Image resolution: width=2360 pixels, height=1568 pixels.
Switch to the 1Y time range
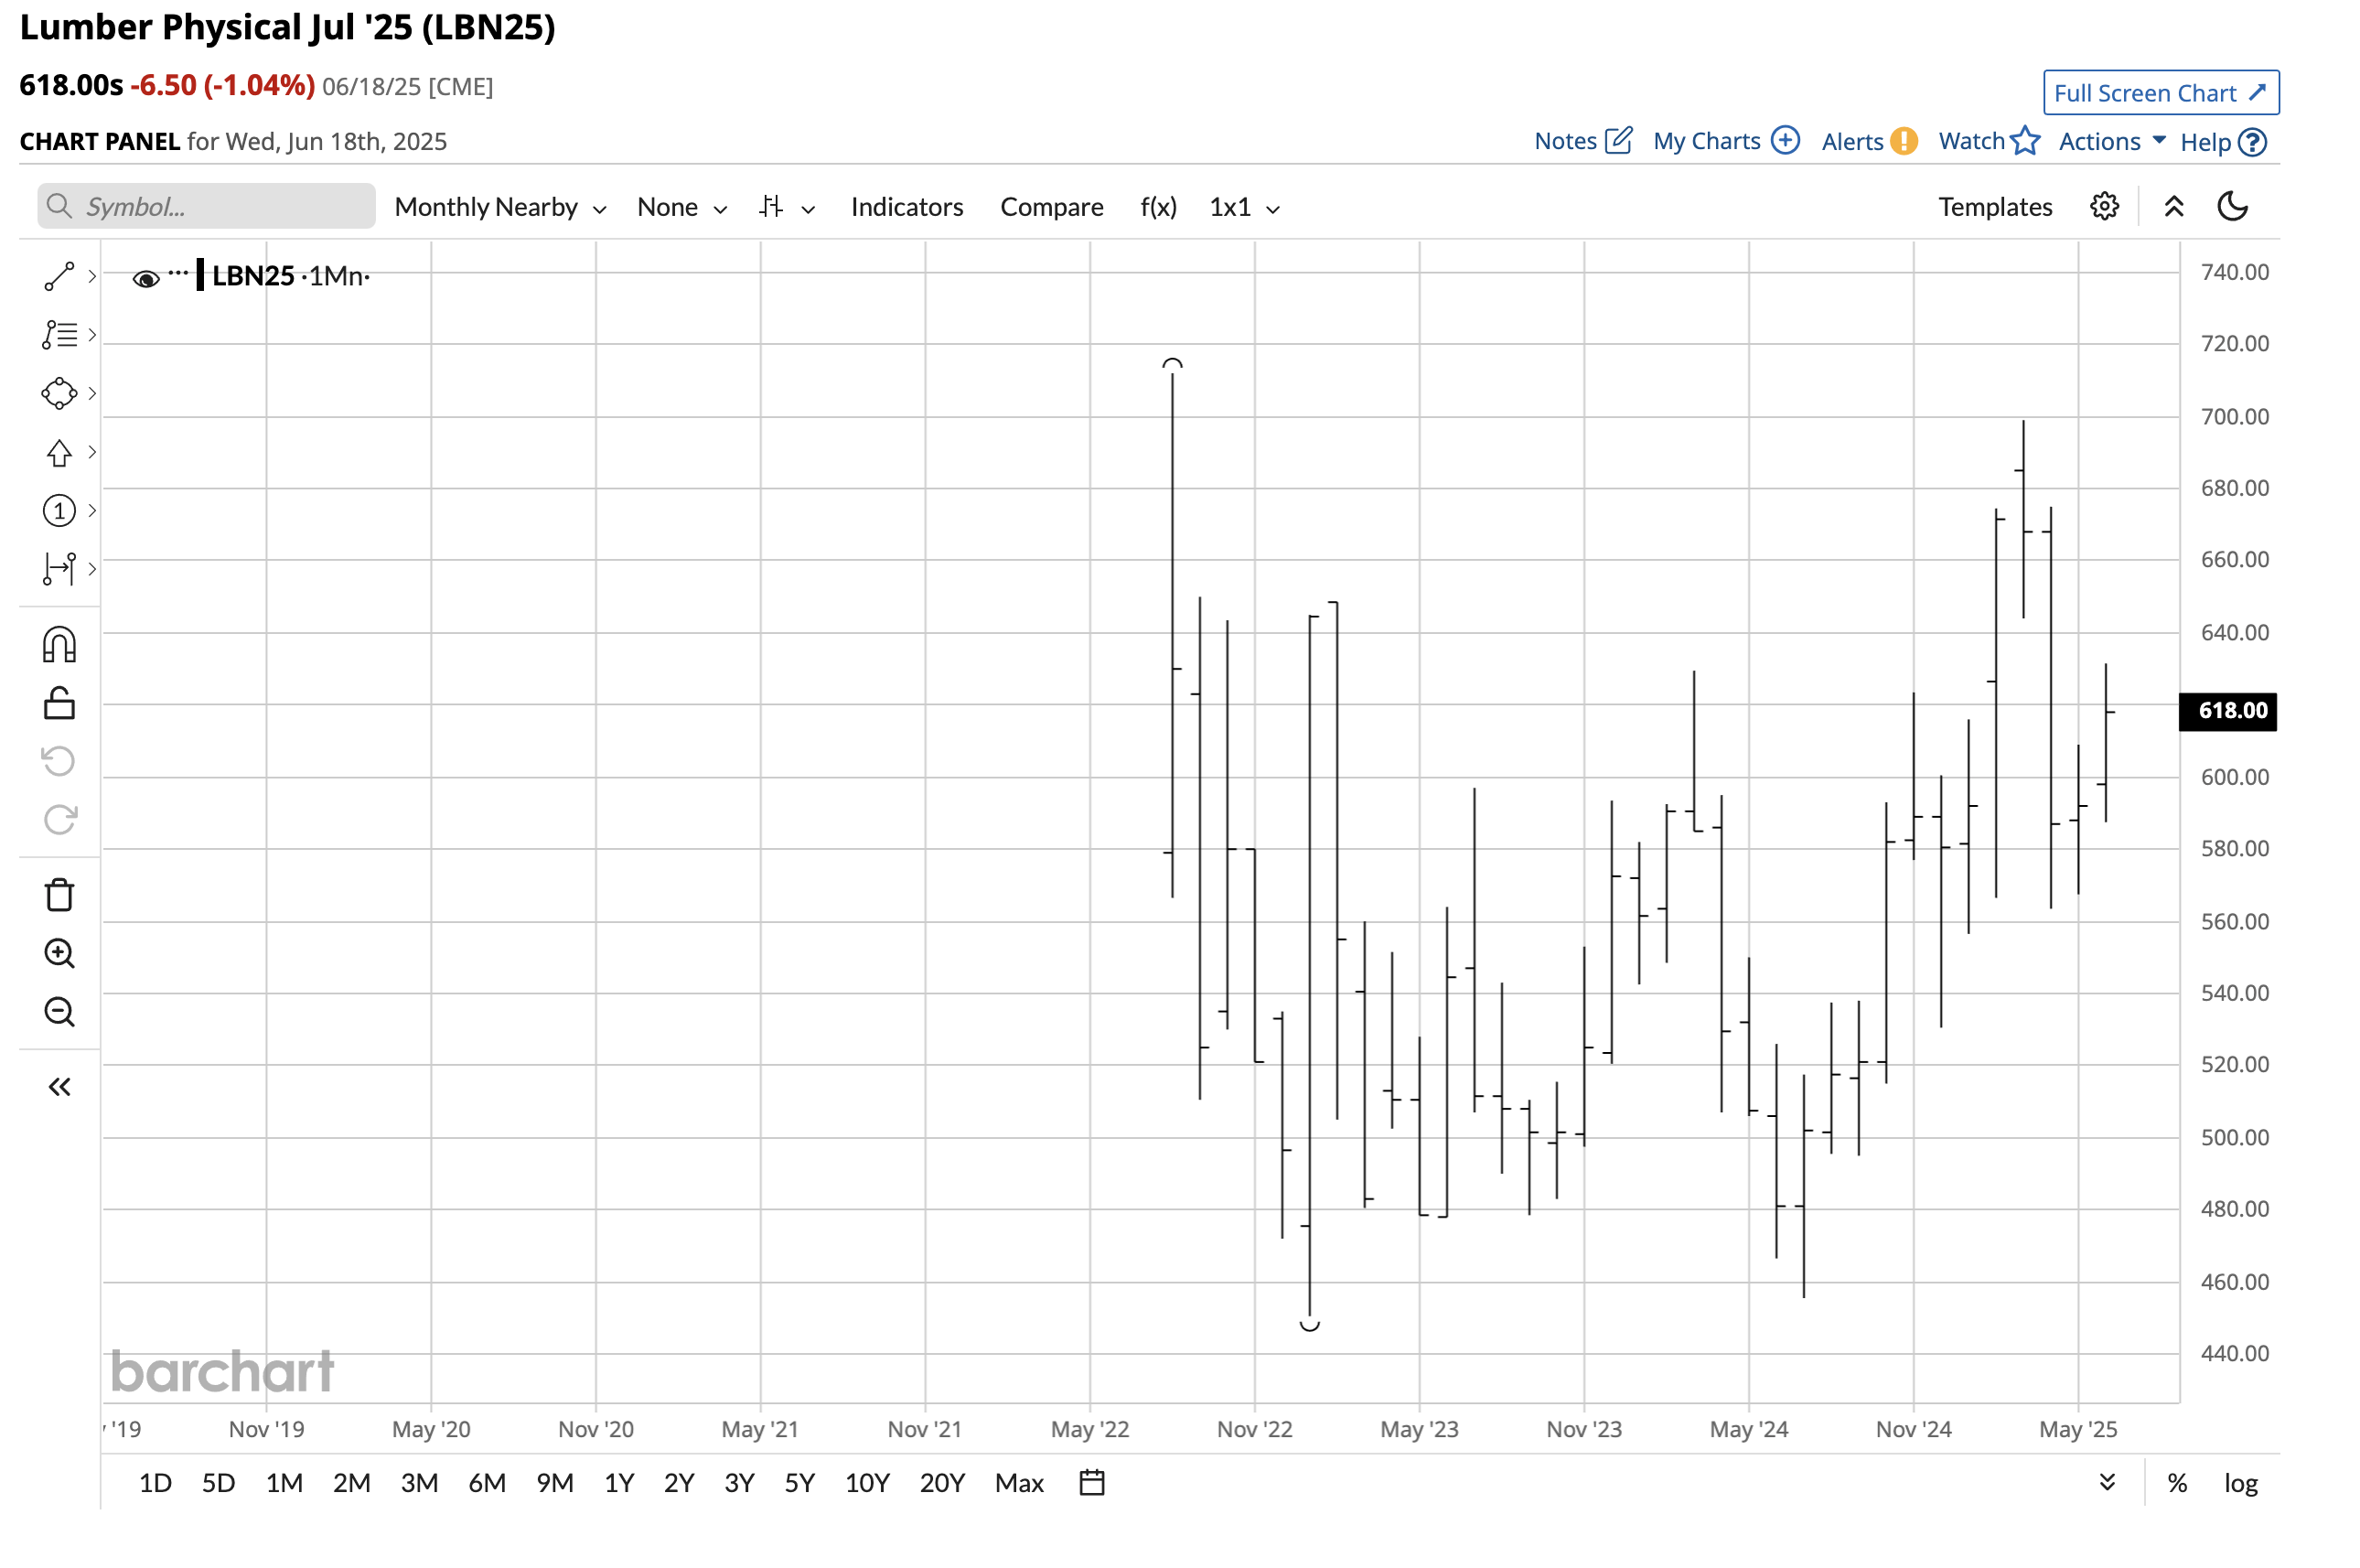pos(619,1483)
